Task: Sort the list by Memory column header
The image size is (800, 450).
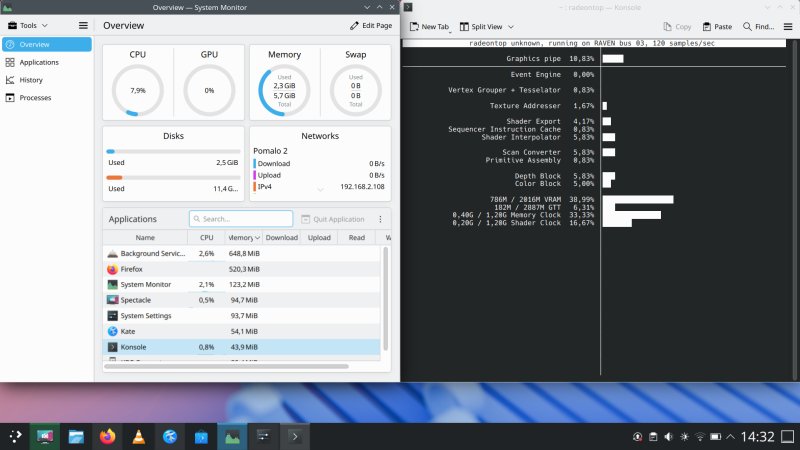Action: [242, 238]
